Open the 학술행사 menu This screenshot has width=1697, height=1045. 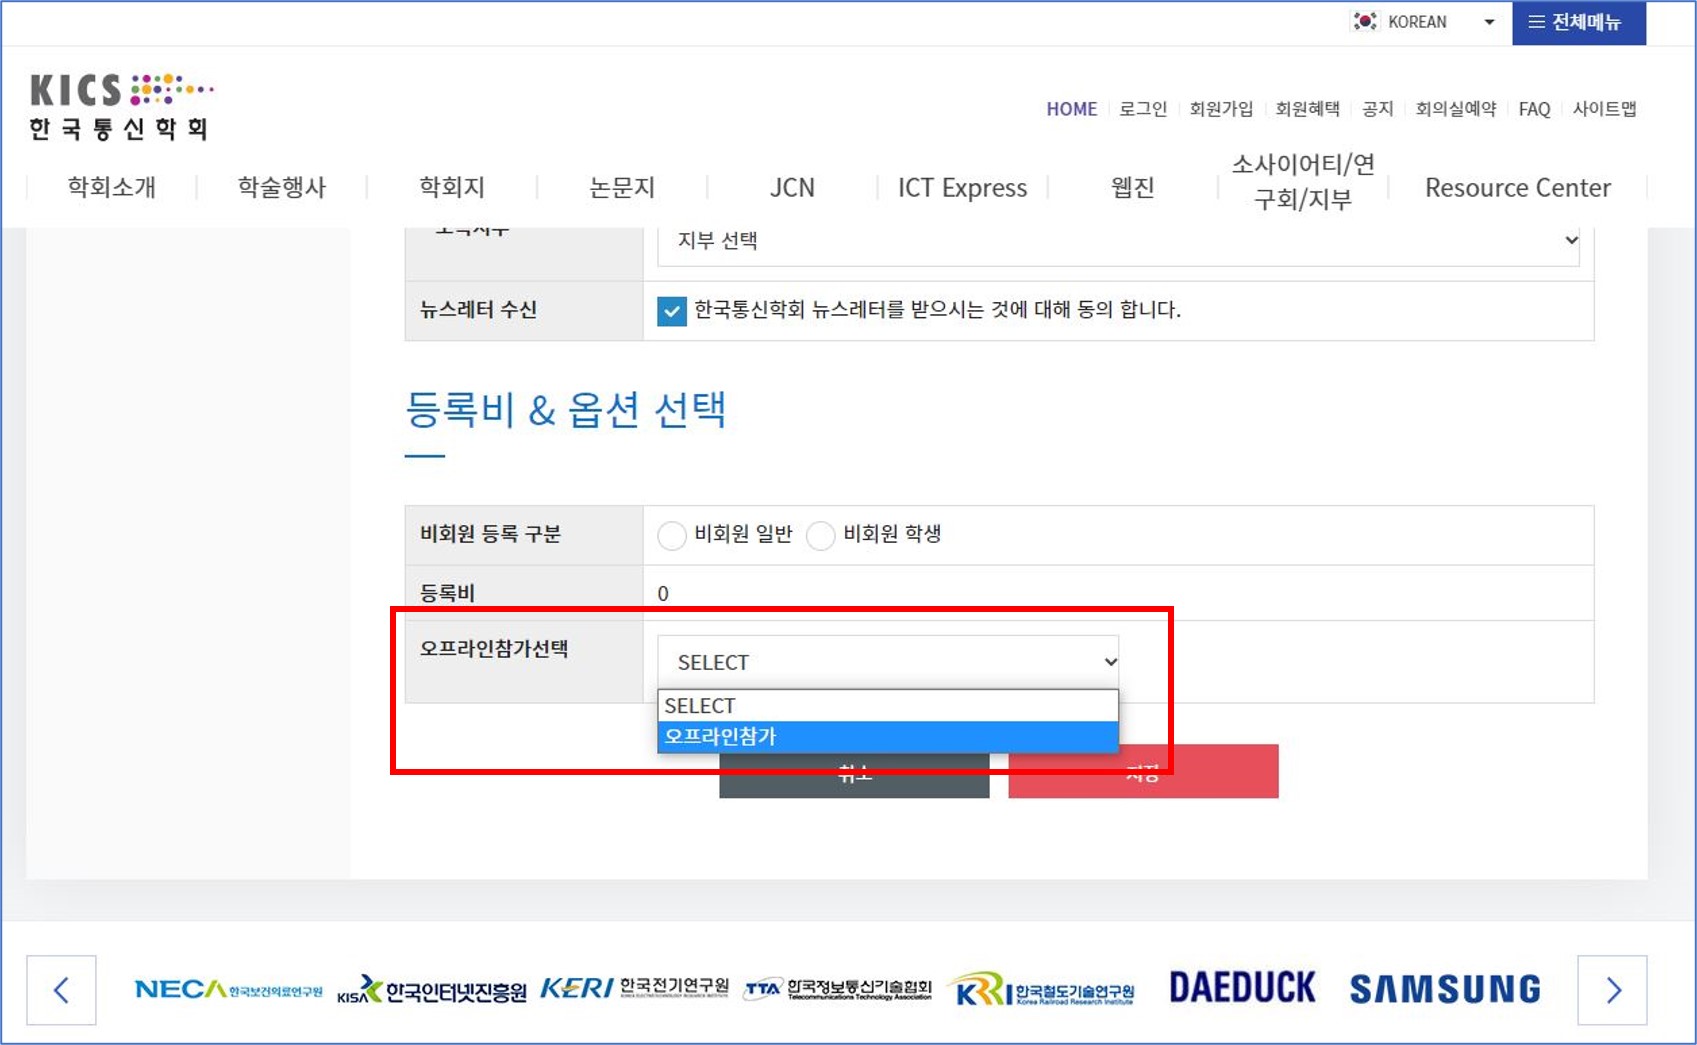click(x=282, y=188)
